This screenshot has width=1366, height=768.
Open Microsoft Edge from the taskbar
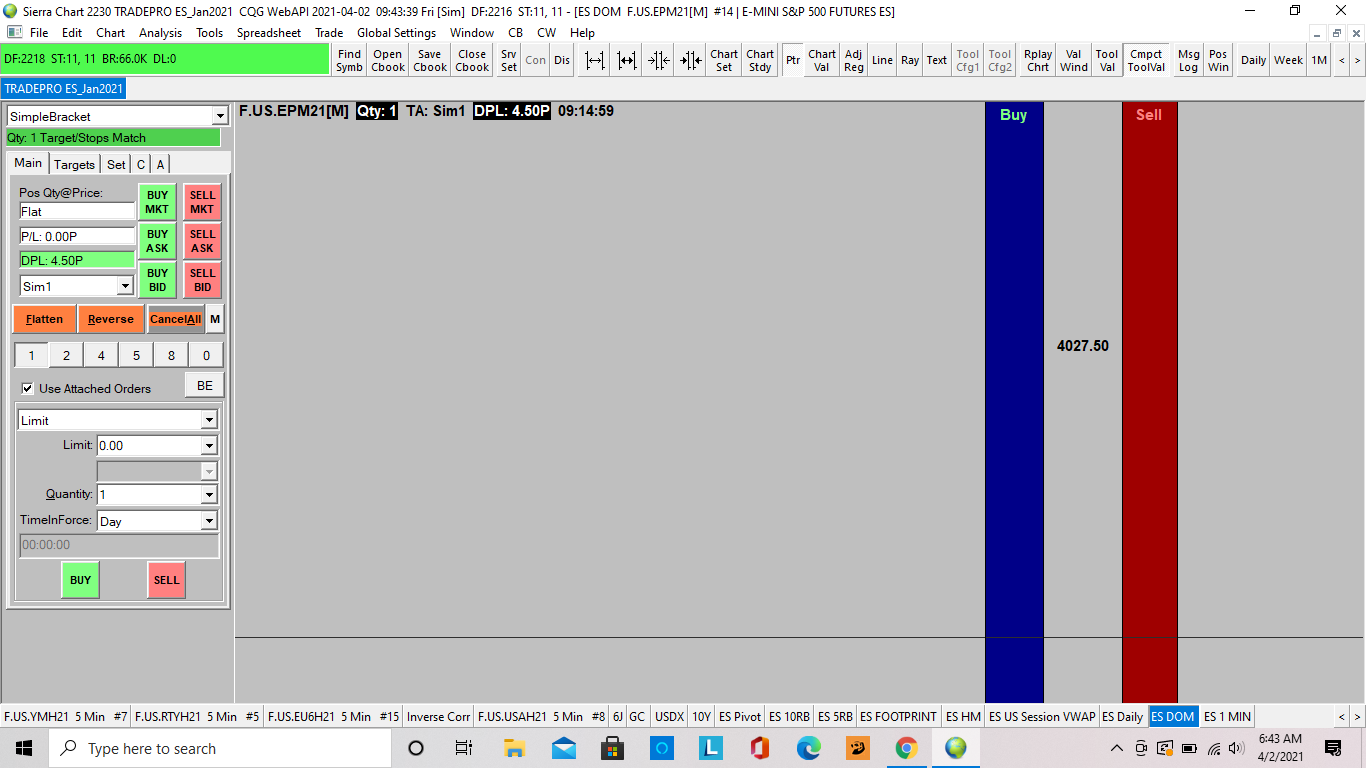[x=809, y=748]
